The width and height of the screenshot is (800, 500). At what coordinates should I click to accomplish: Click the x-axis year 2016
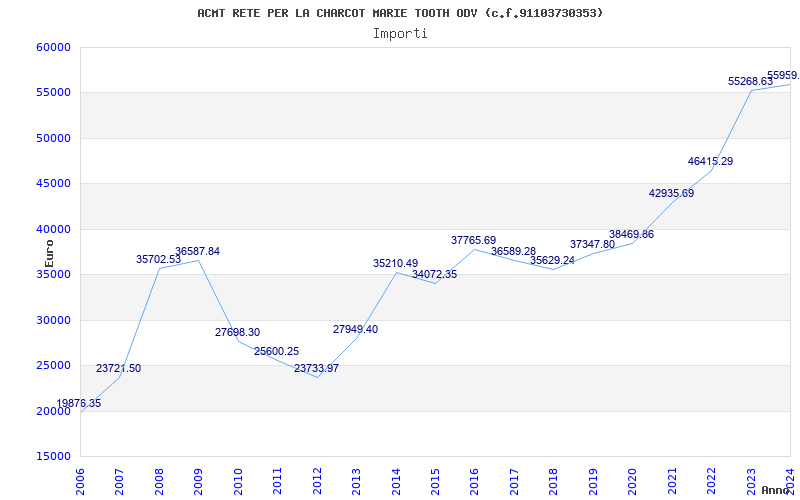(x=474, y=482)
